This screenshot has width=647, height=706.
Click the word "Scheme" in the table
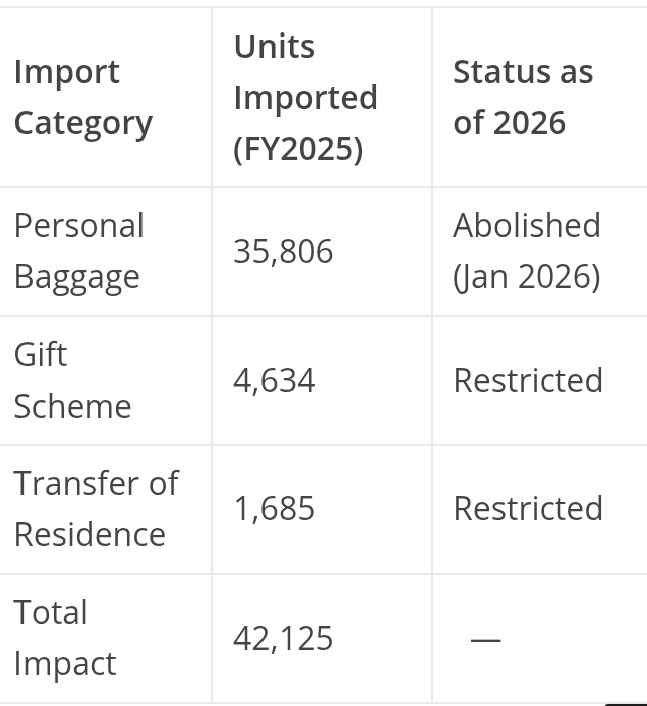[72, 406]
